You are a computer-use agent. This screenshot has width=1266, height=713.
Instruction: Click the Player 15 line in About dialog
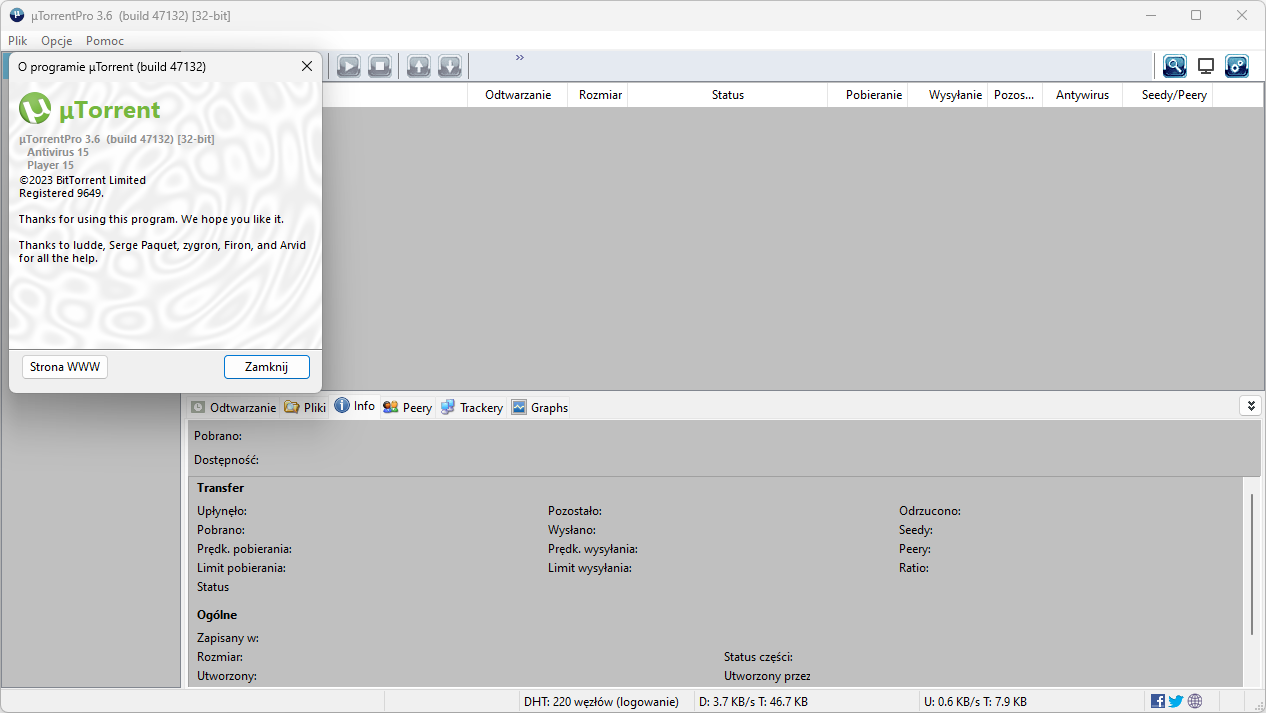[50, 165]
